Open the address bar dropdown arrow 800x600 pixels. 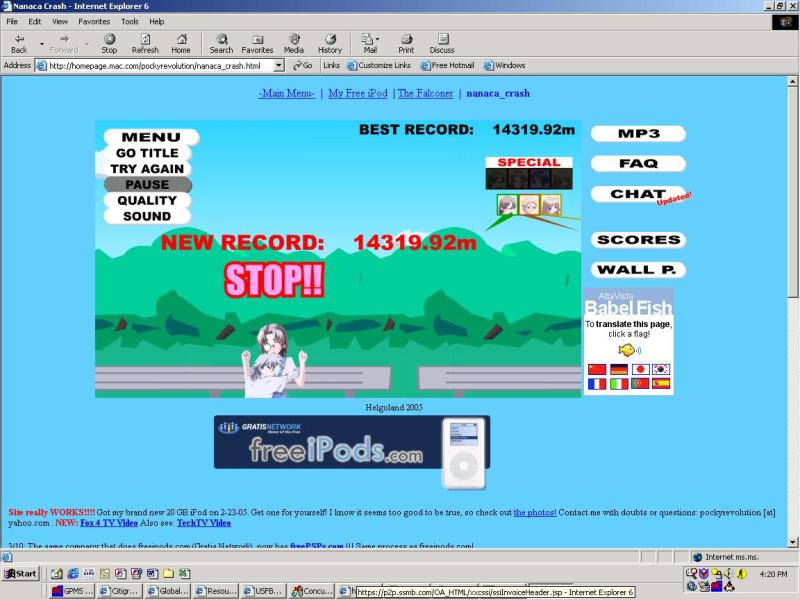point(279,65)
